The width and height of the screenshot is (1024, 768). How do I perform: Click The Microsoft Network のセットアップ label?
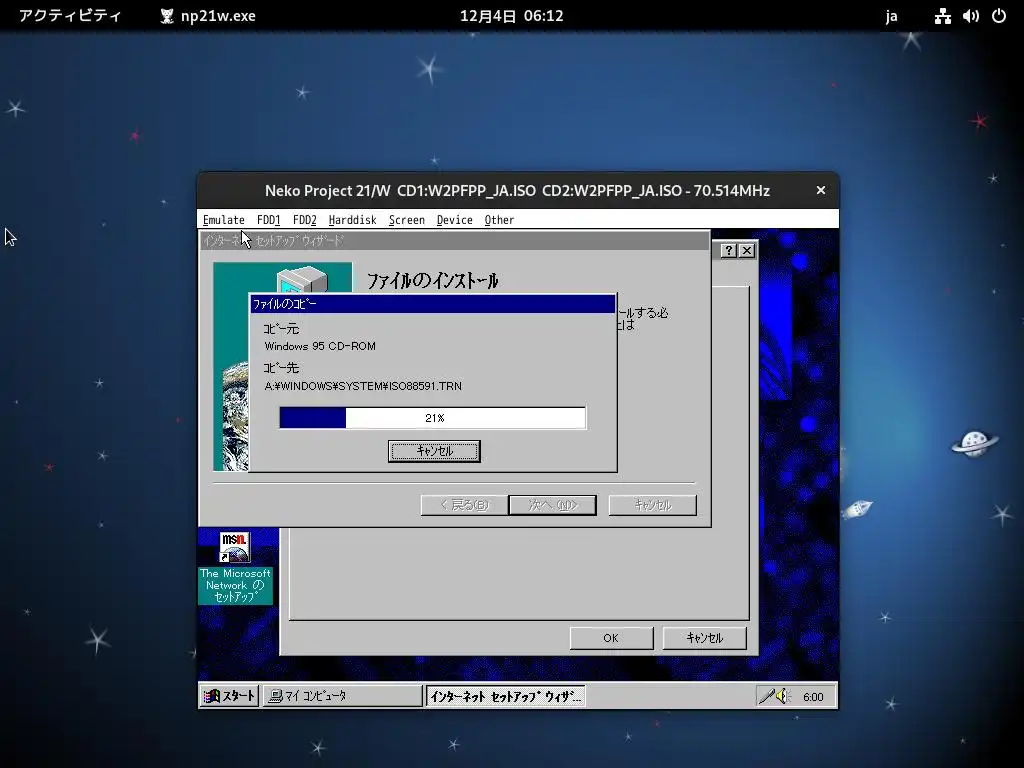235,585
